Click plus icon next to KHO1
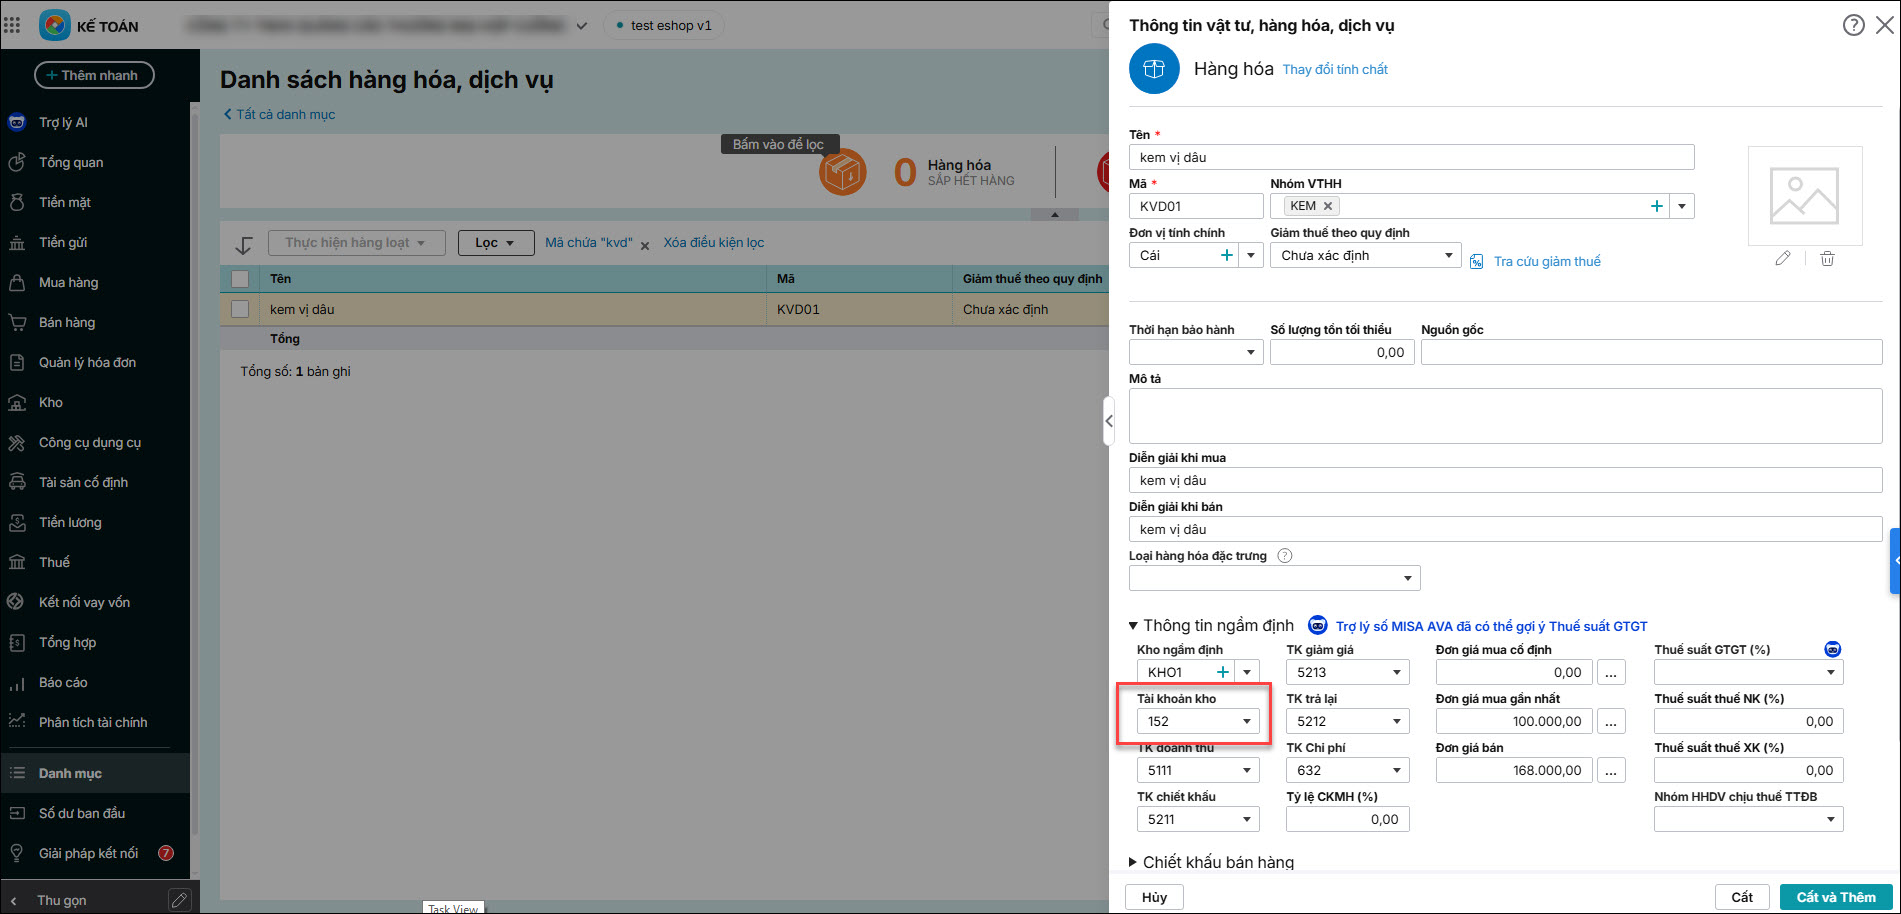 tap(1222, 672)
